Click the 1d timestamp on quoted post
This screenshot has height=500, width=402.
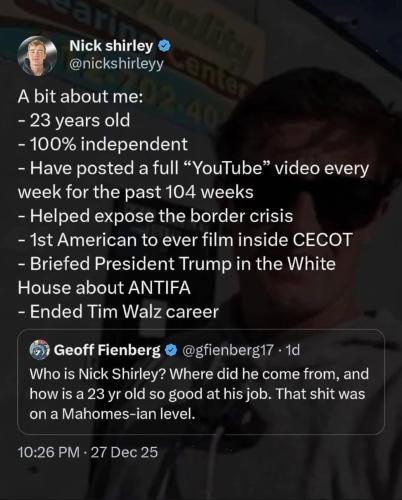(293, 350)
